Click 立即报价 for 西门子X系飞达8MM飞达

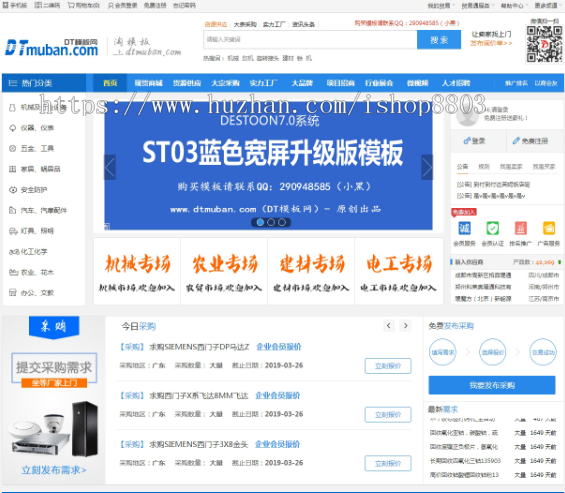tap(388, 415)
